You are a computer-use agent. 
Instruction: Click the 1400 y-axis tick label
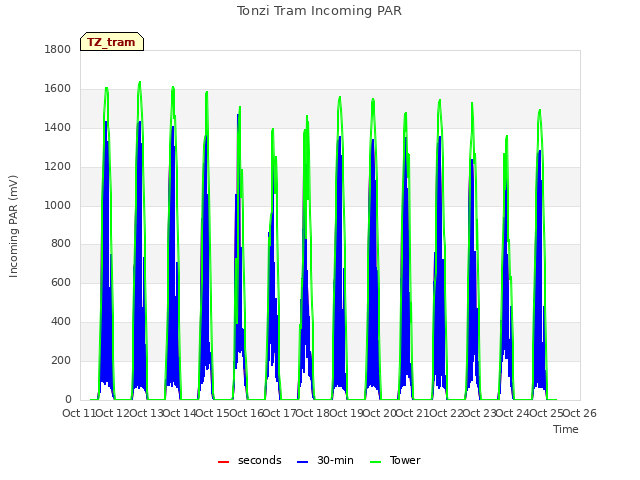[58, 127]
